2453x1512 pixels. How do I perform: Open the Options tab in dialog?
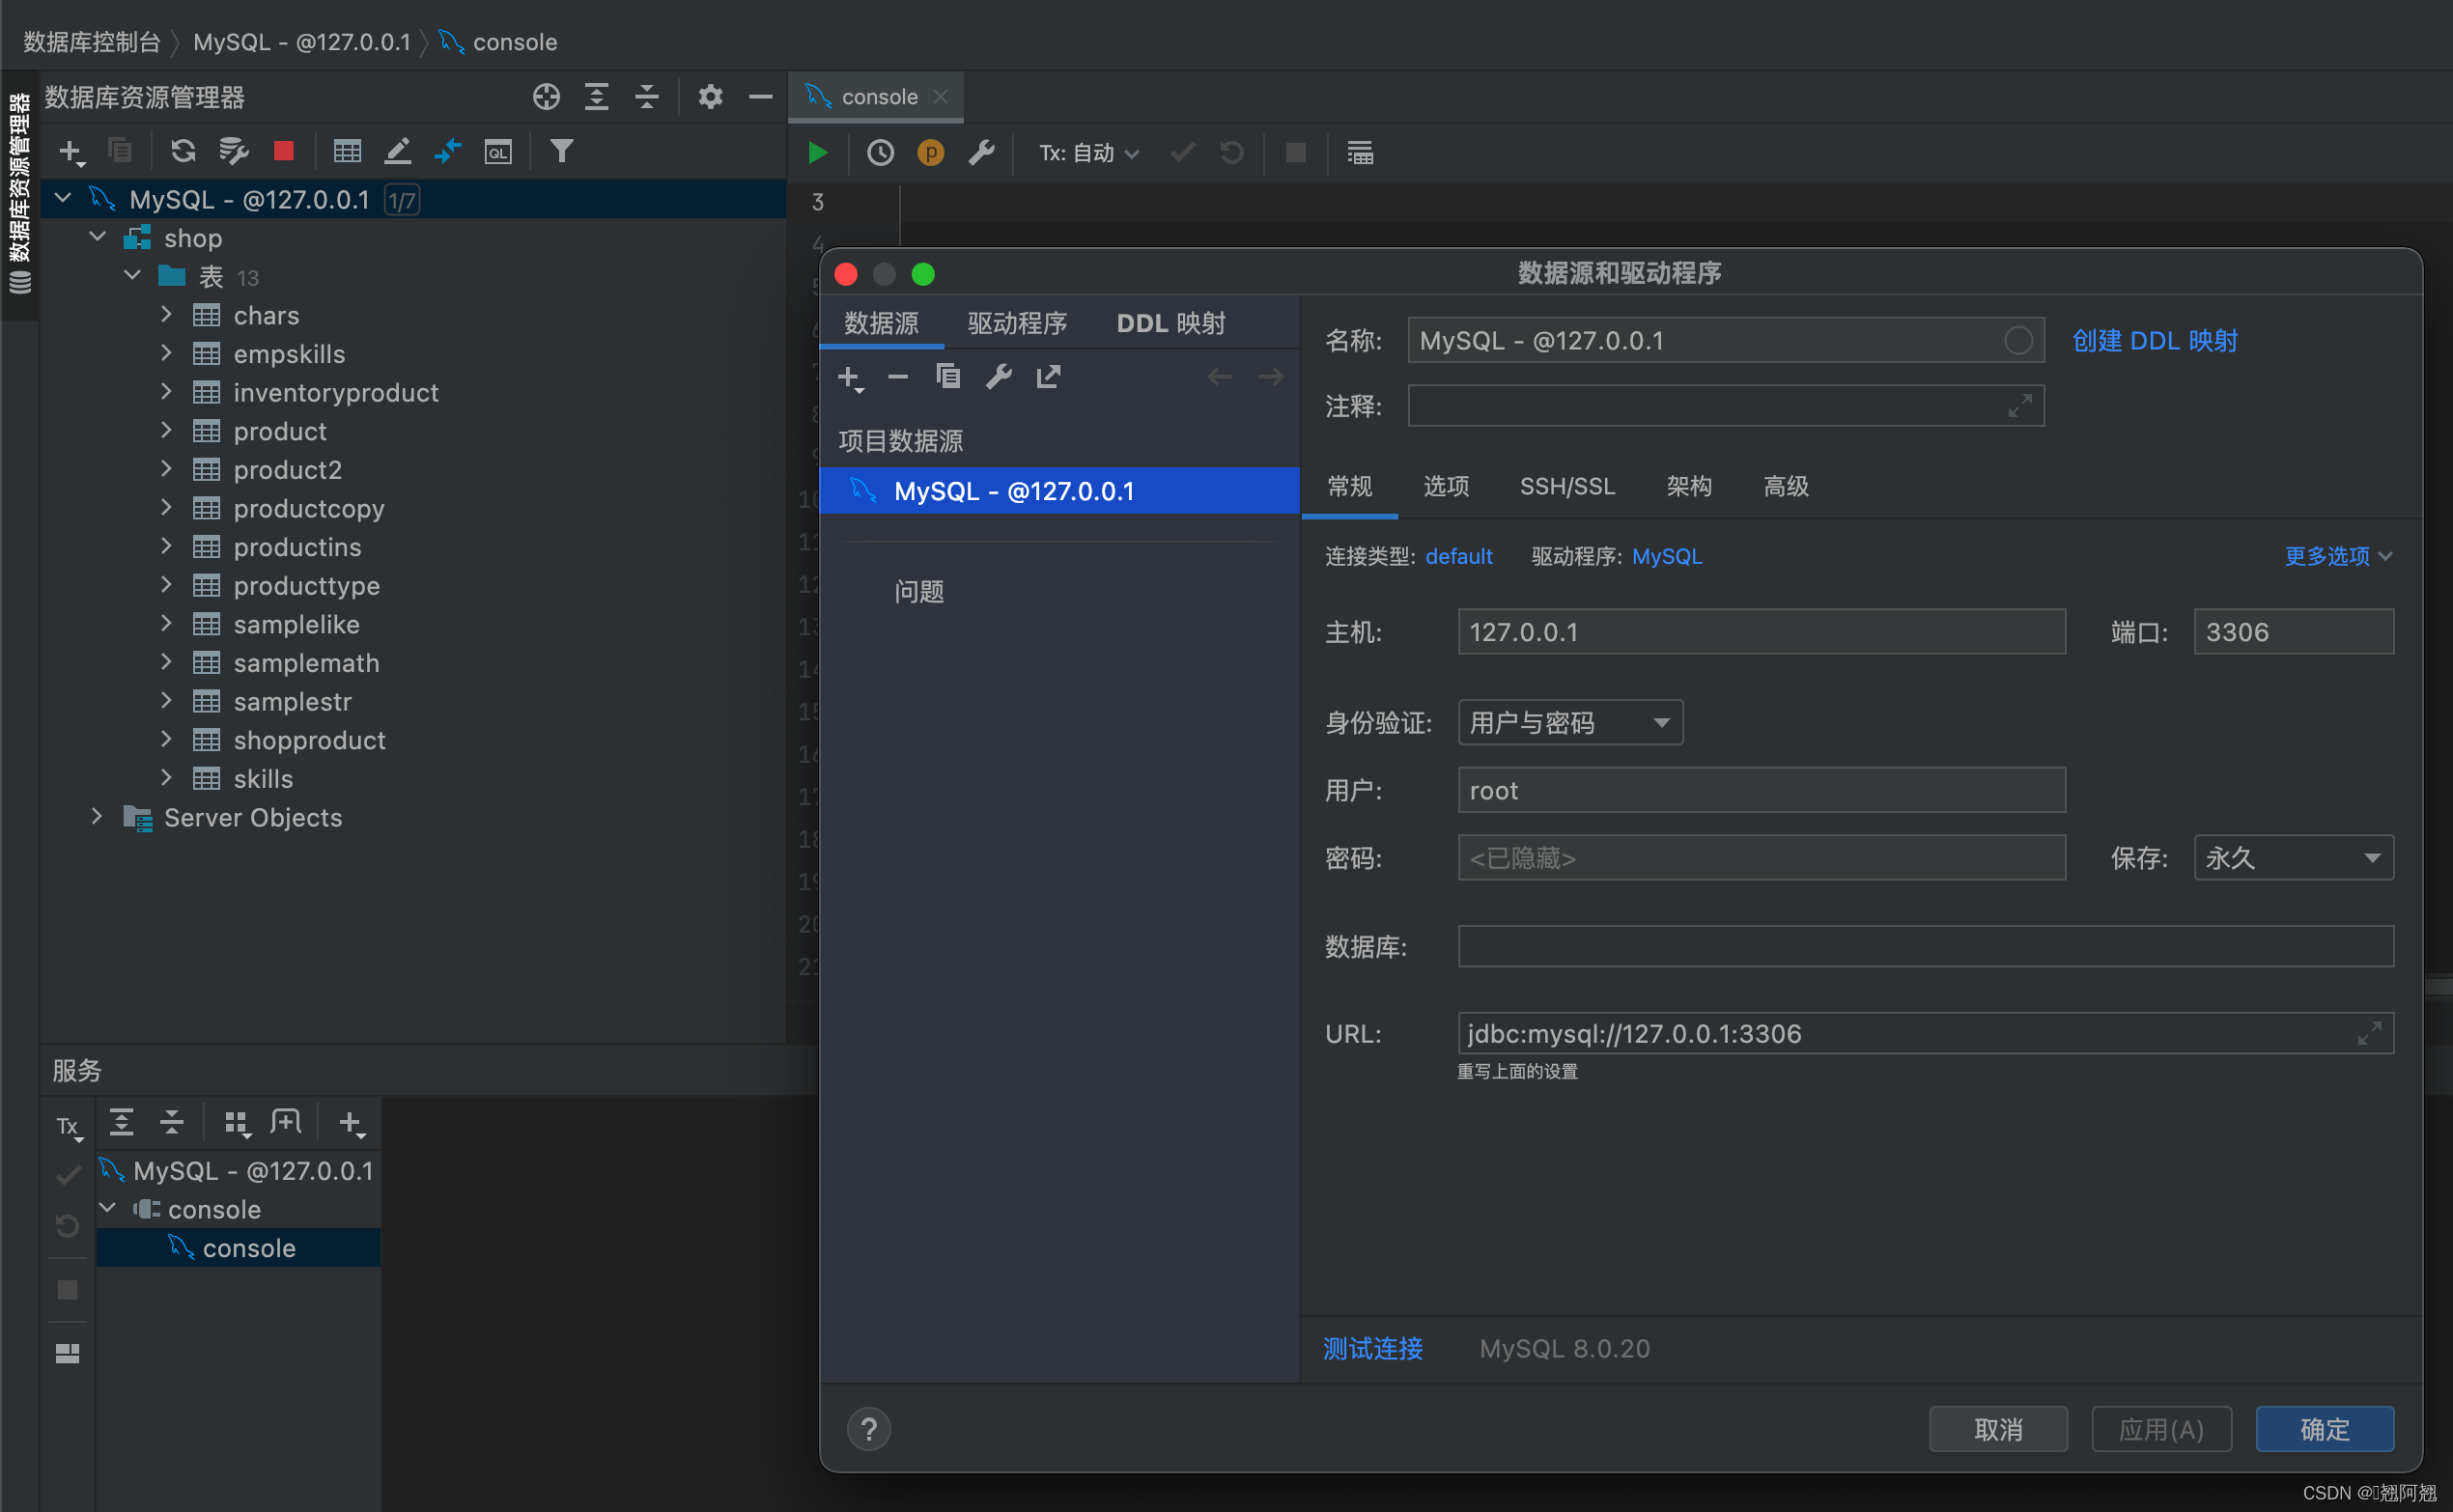(1446, 487)
